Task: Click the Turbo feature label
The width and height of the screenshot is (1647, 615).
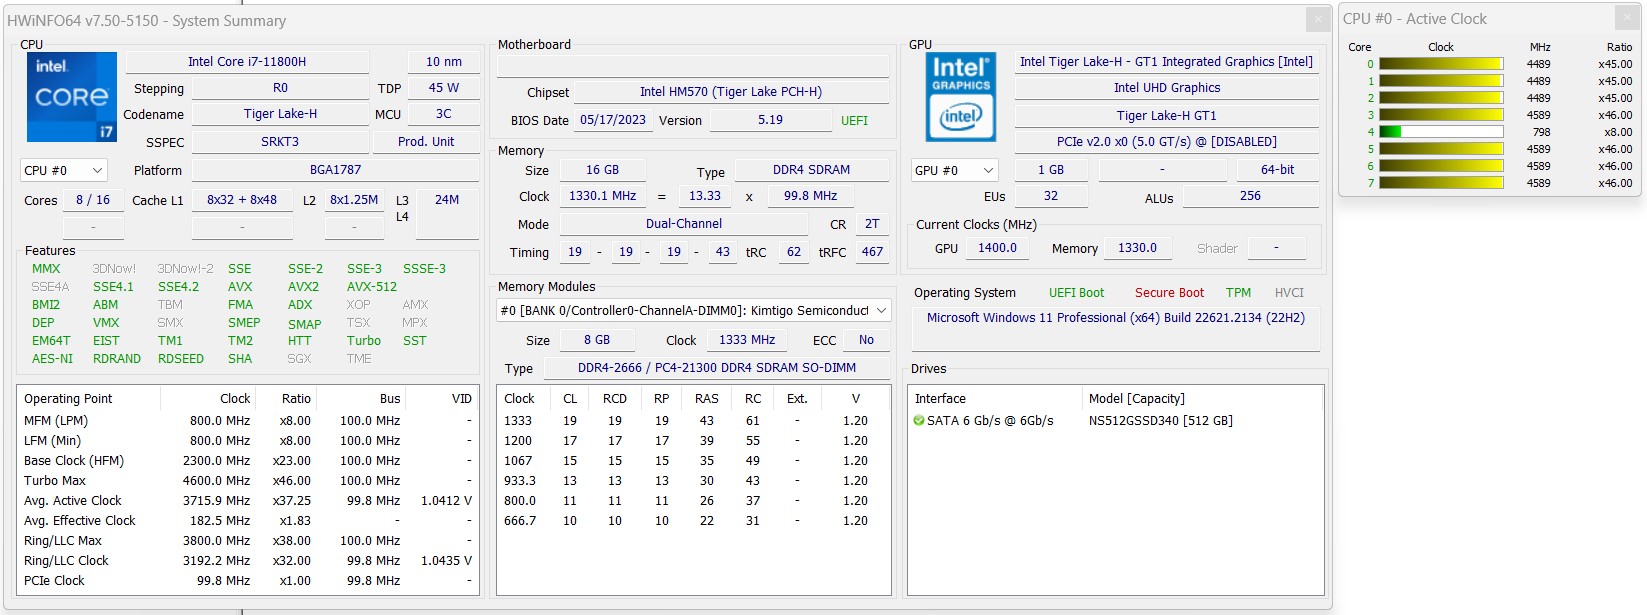Action: click(364, 341)
